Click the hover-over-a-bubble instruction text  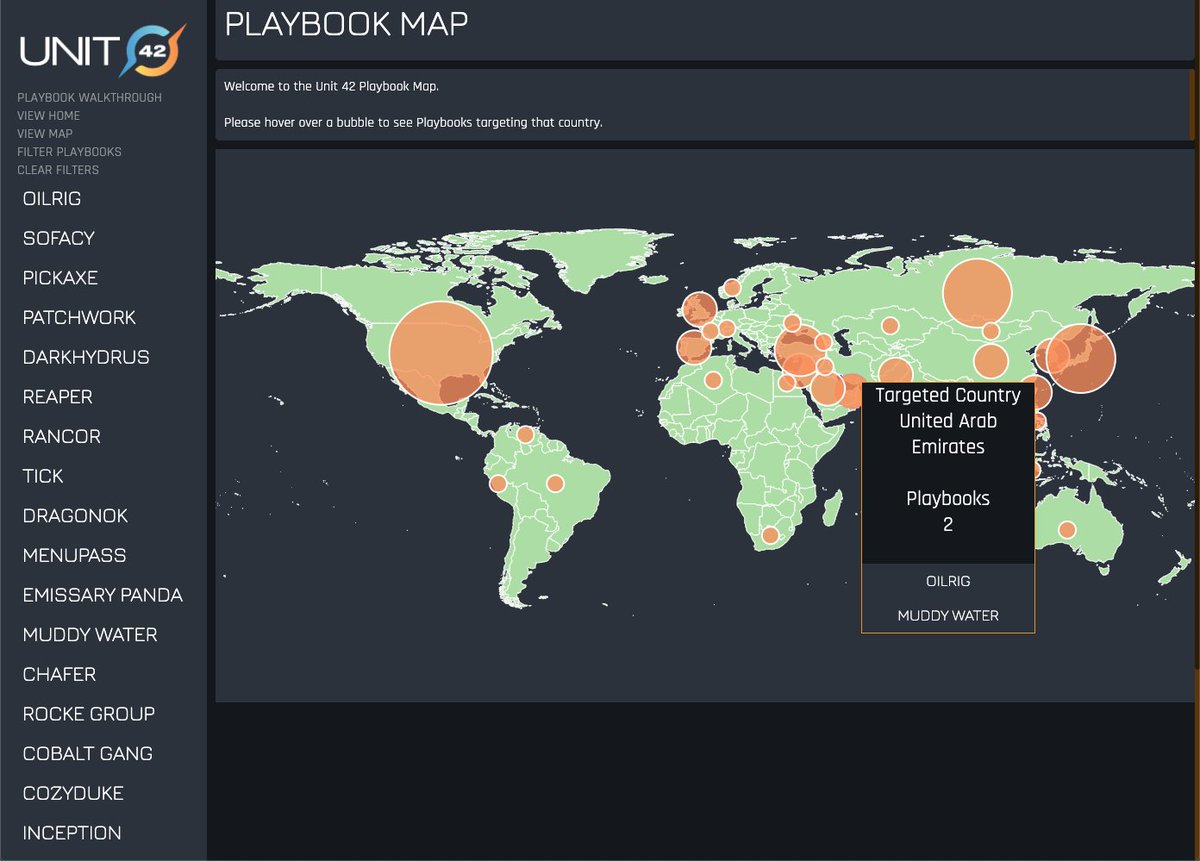413,123
